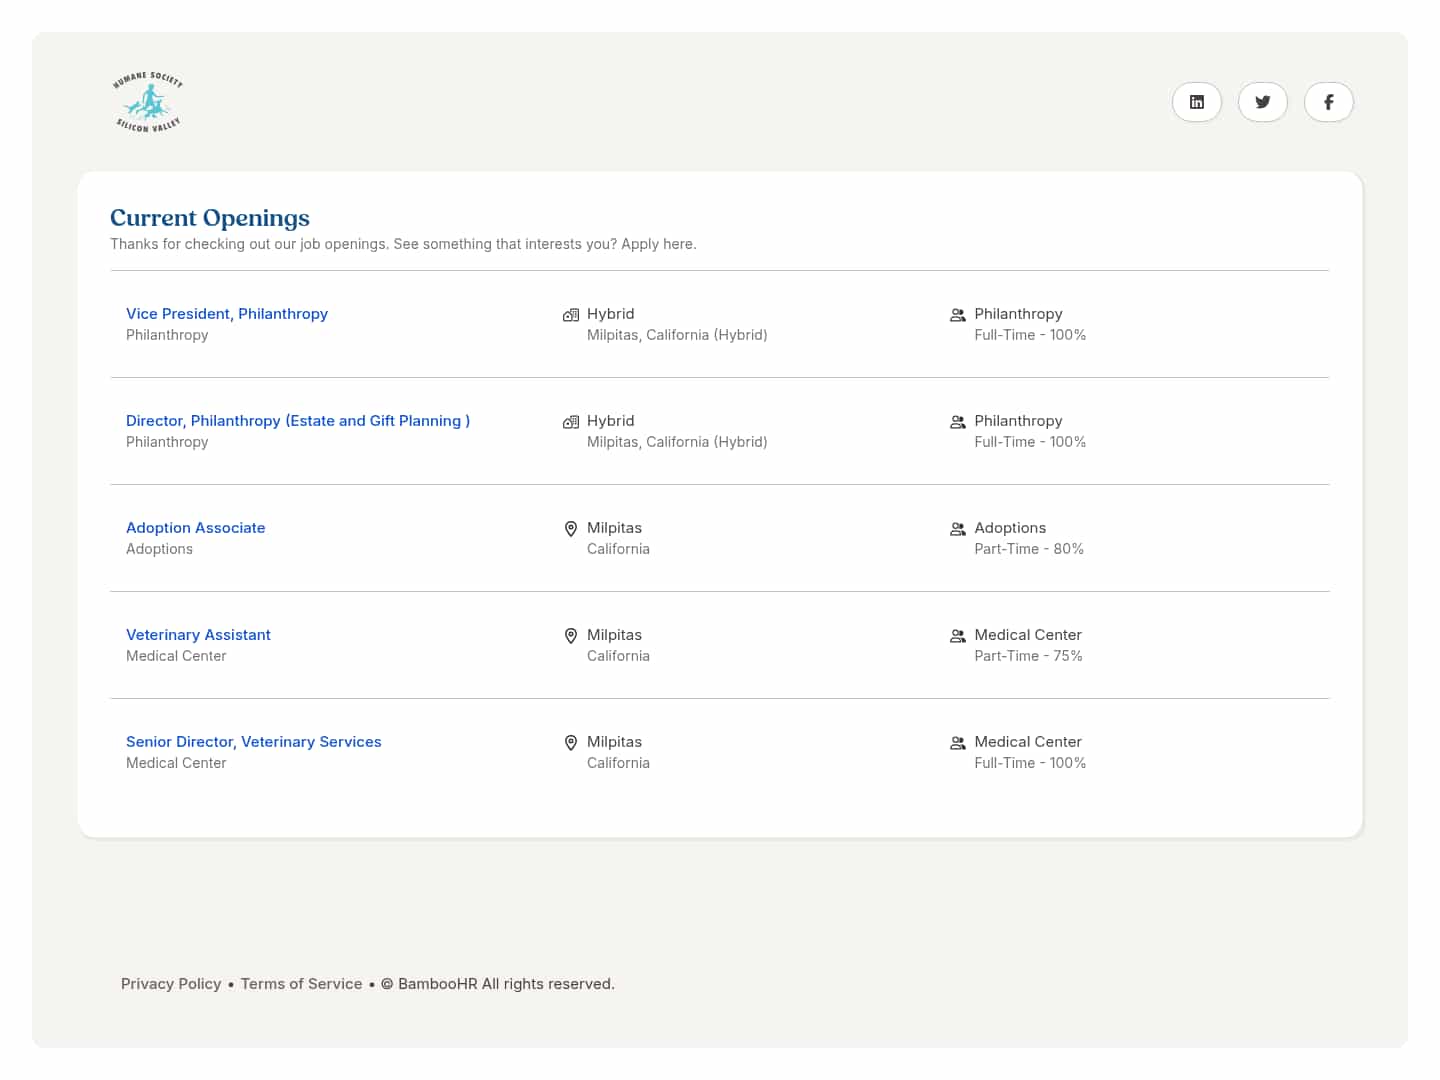Screen dimensions: 1440x1080
Task: Click the Twitter bird icon
Action: point(1262,102)
